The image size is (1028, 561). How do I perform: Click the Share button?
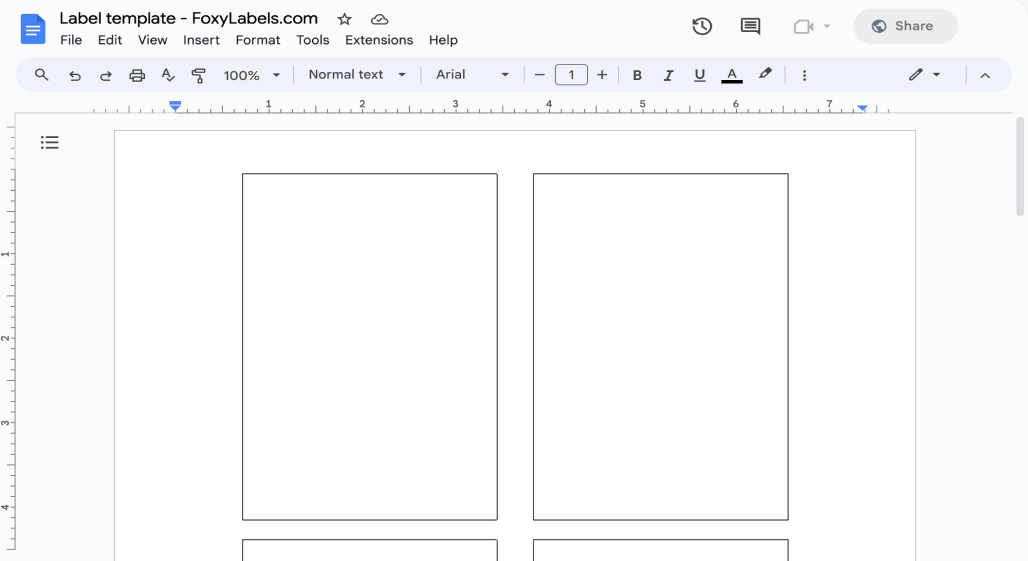tap(905, 26)
